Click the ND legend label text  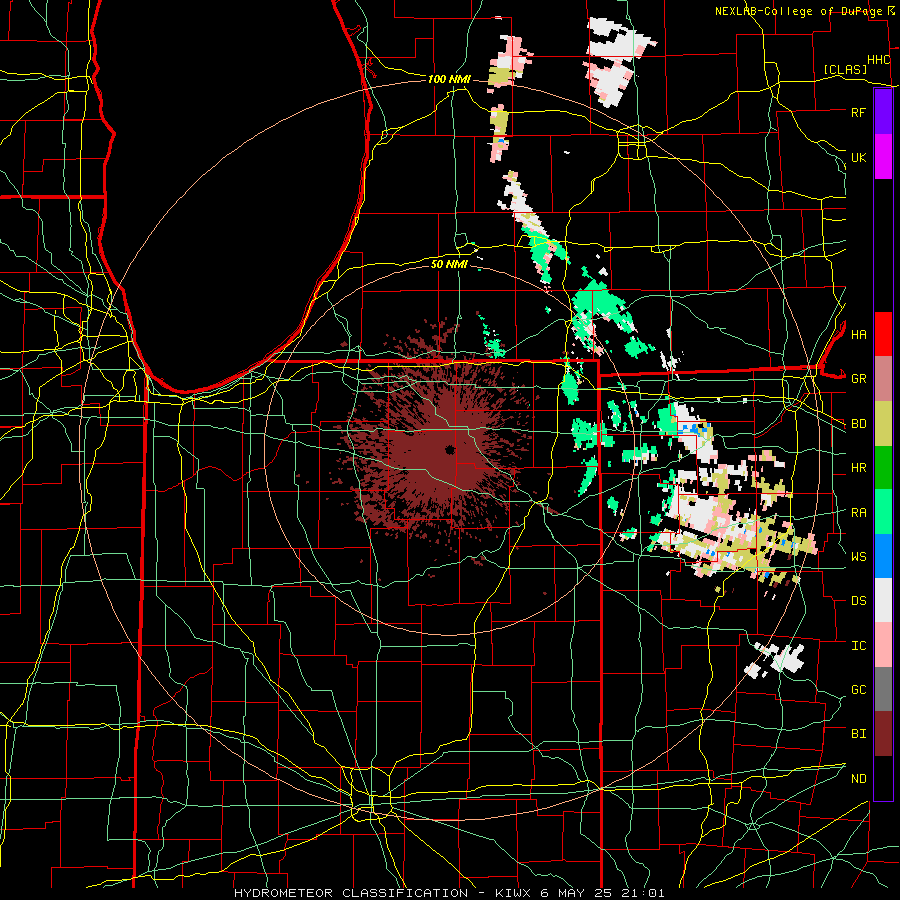858,779
